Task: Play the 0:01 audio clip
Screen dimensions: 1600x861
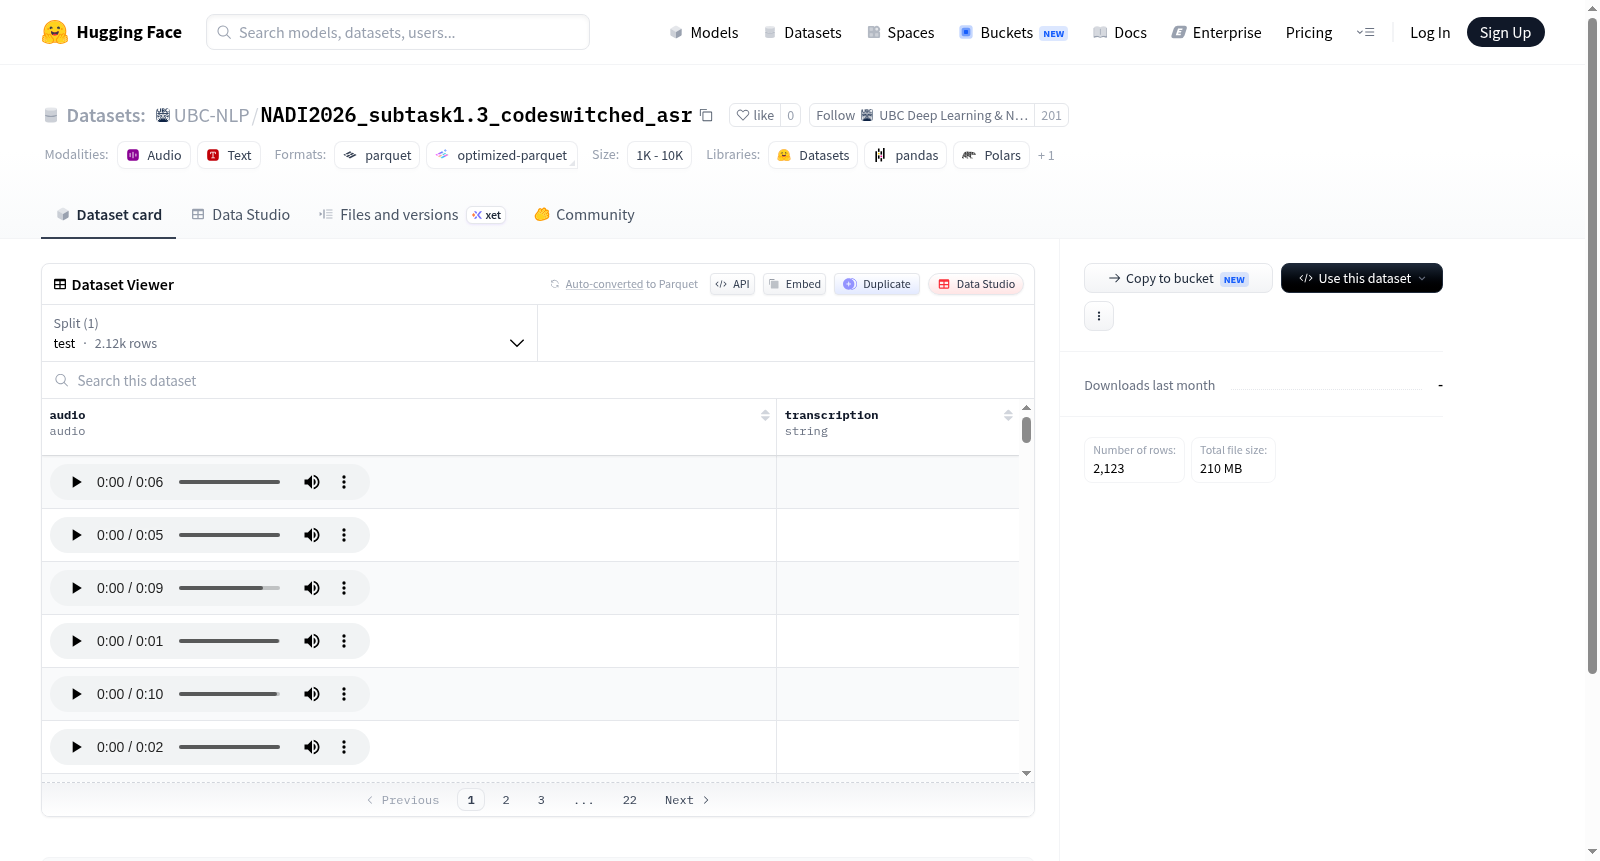Action: tap(76, 641)
